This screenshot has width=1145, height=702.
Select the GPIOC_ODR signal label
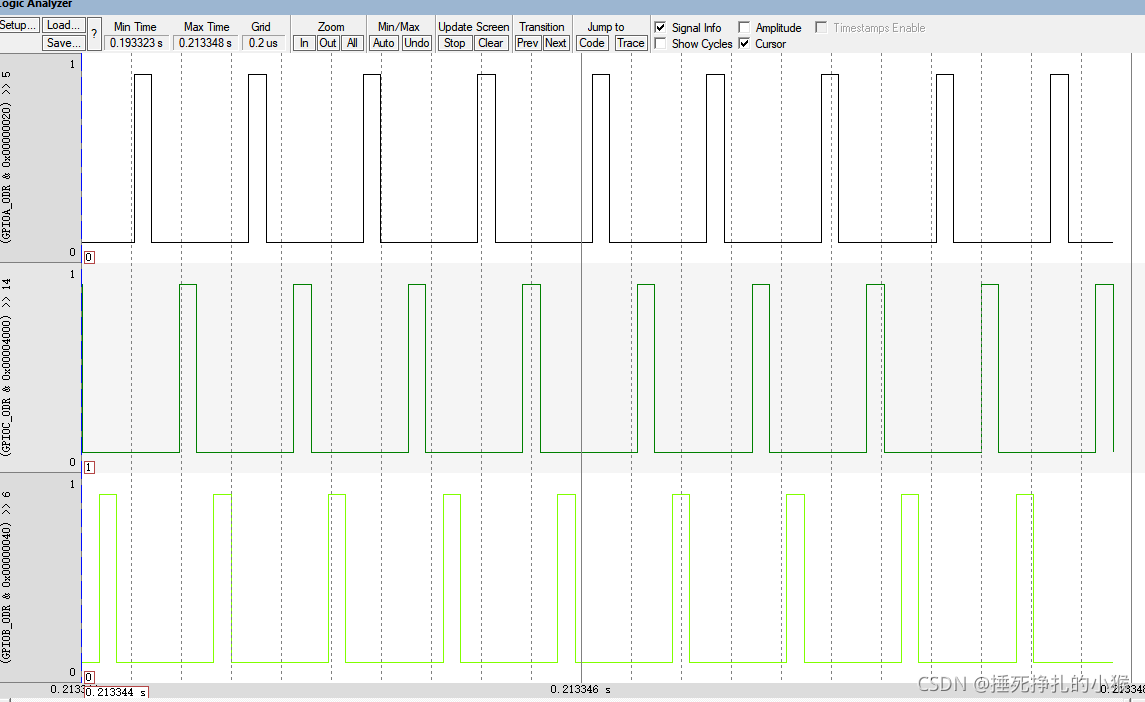[x=7, y=367]
